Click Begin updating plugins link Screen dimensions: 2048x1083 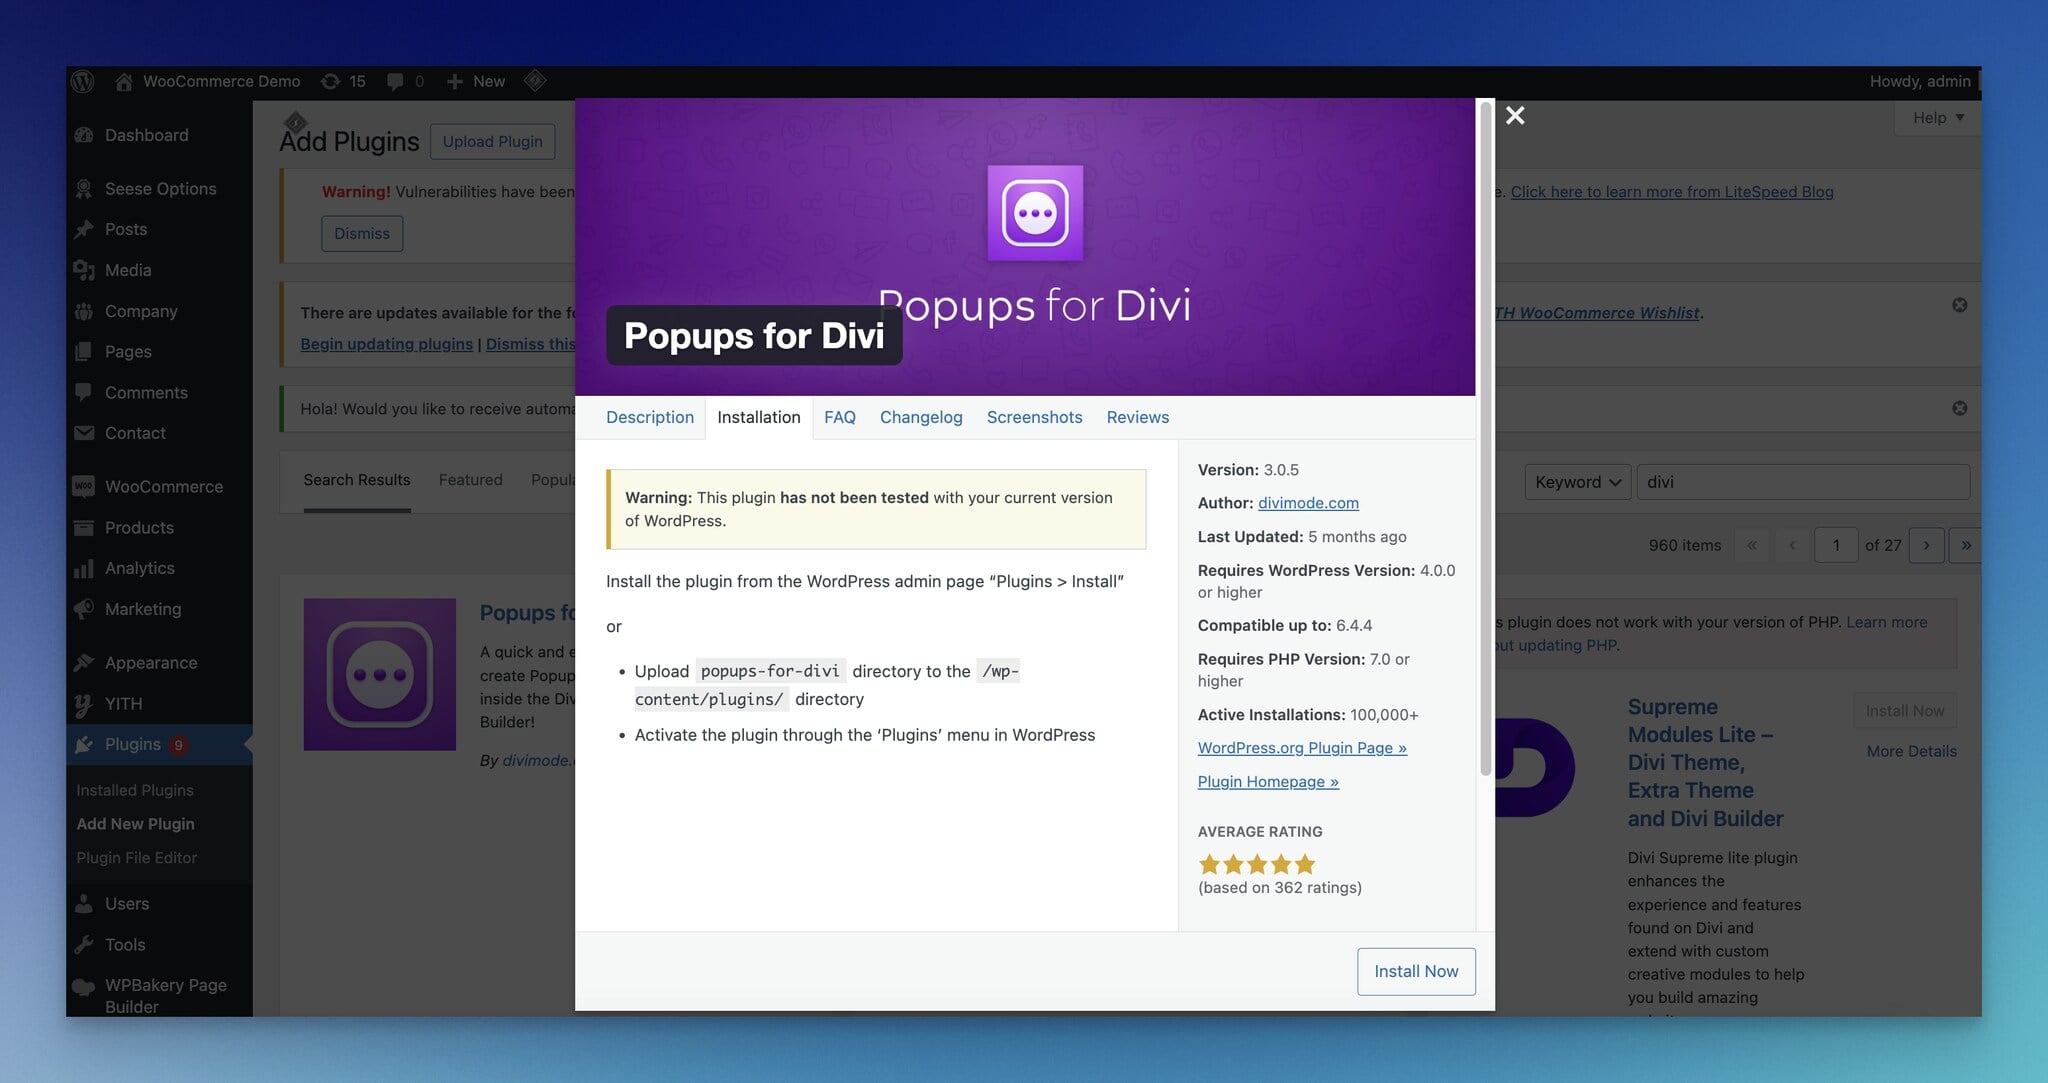(x=386, y=344)
